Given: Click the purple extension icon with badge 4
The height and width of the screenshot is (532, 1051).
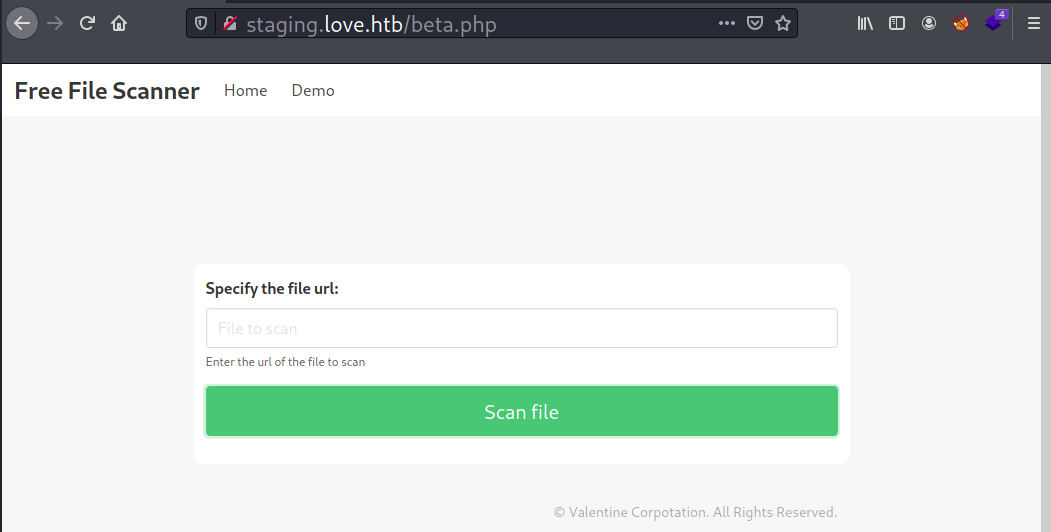Looking at the screenshot, I should (994, 22).
